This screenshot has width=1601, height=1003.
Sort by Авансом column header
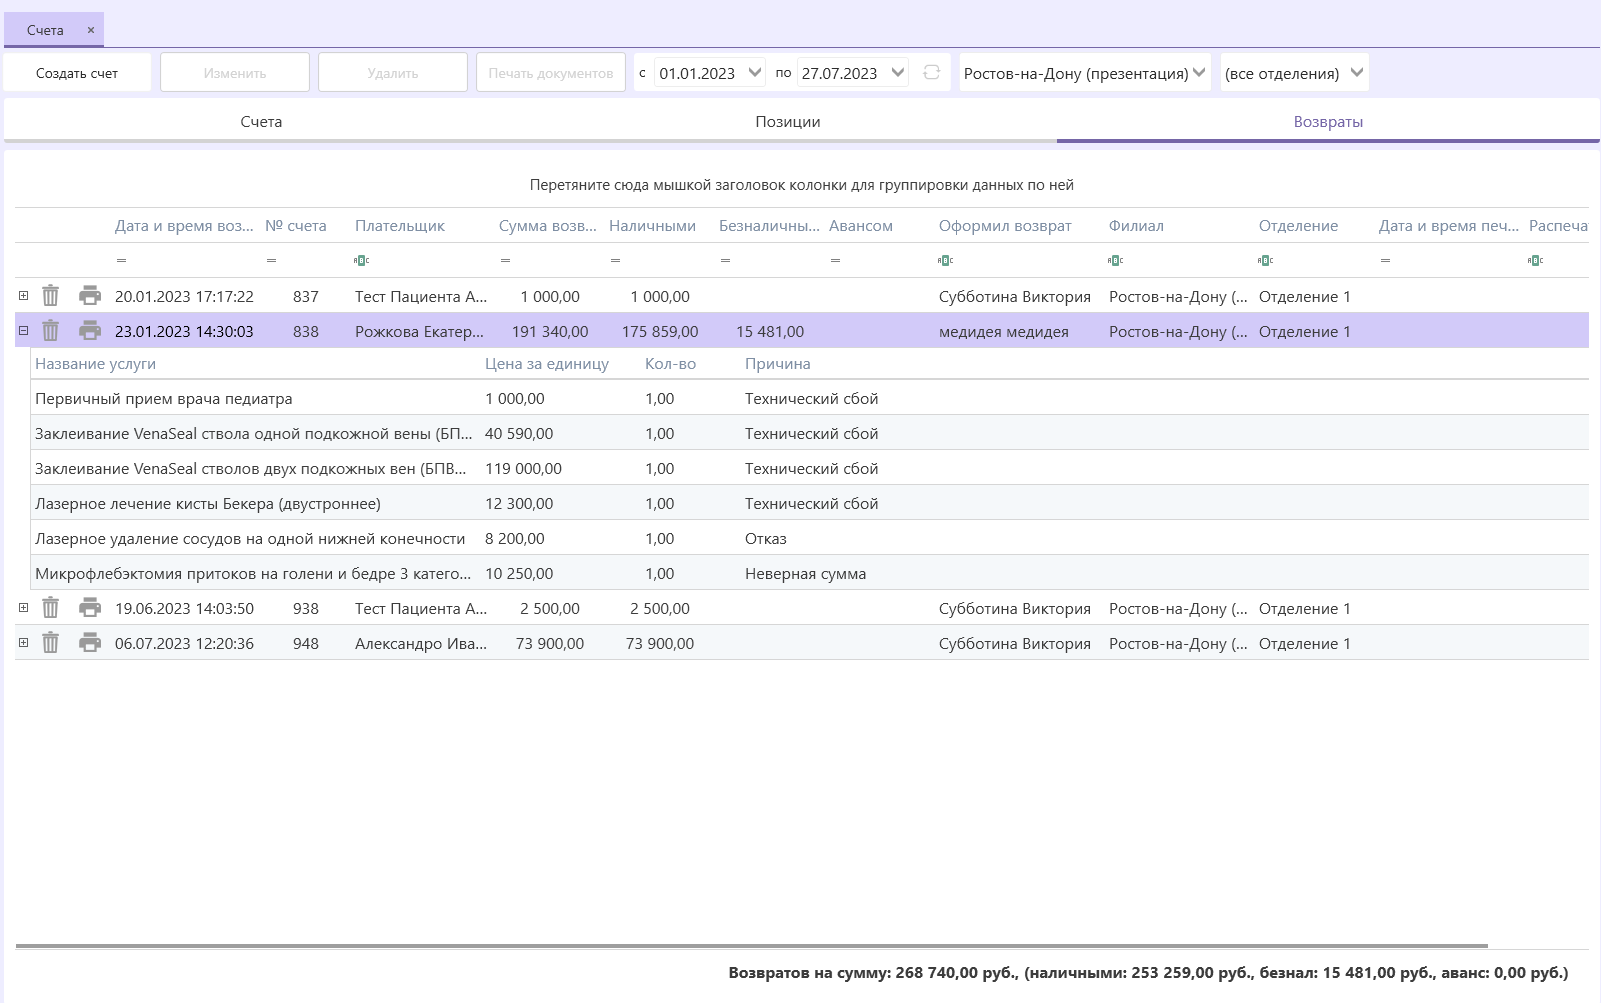coord(861,225)
